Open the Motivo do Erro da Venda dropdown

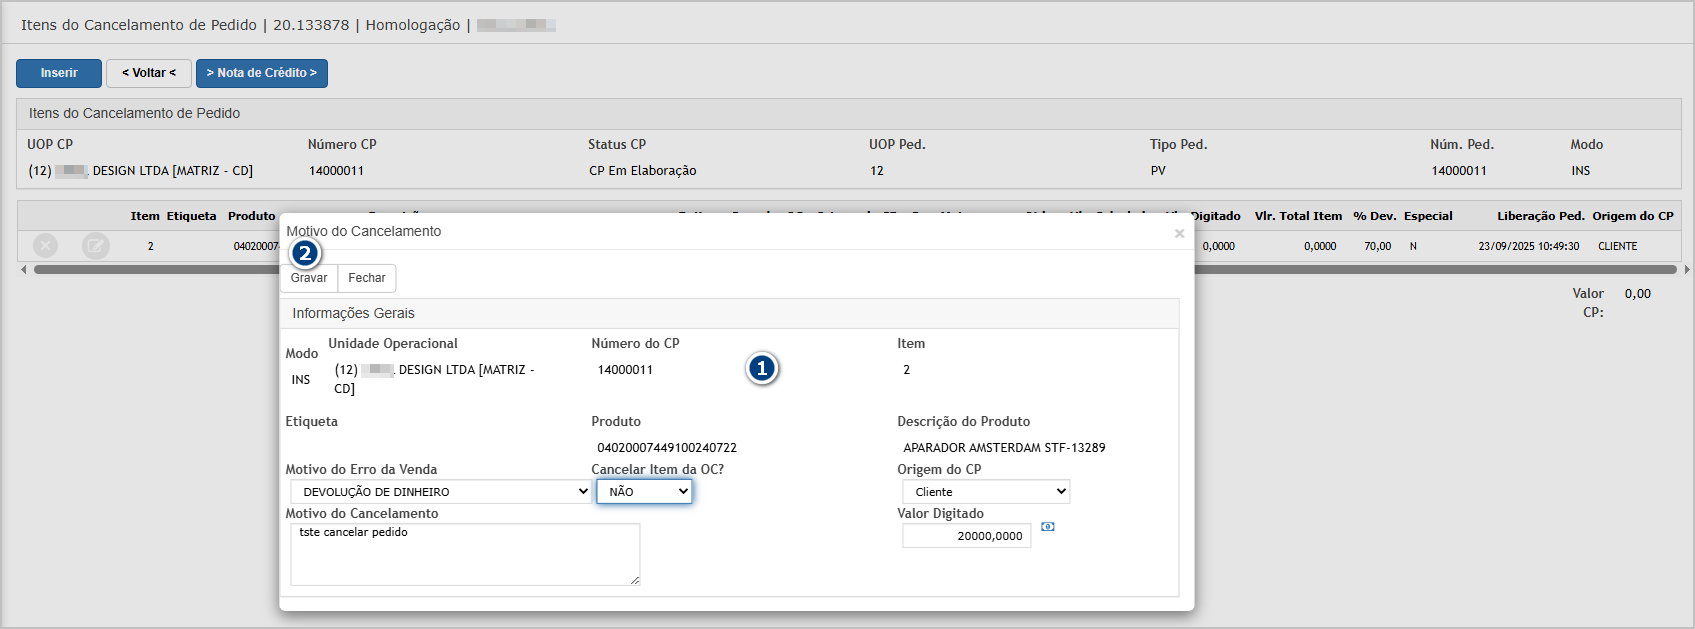point(441,492)
